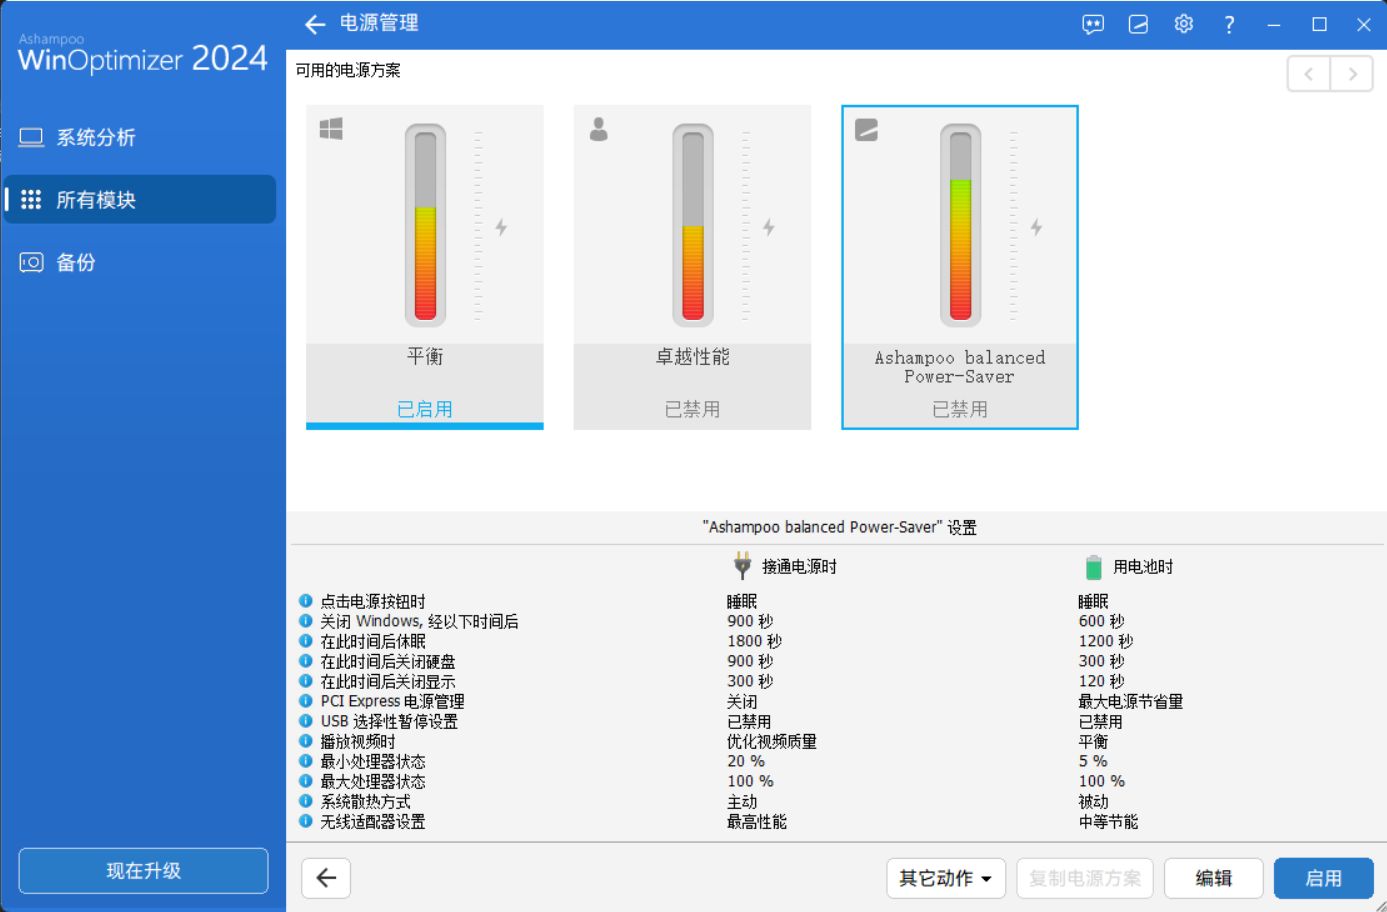Click Windows logo icon on 平衡 card

331,129
